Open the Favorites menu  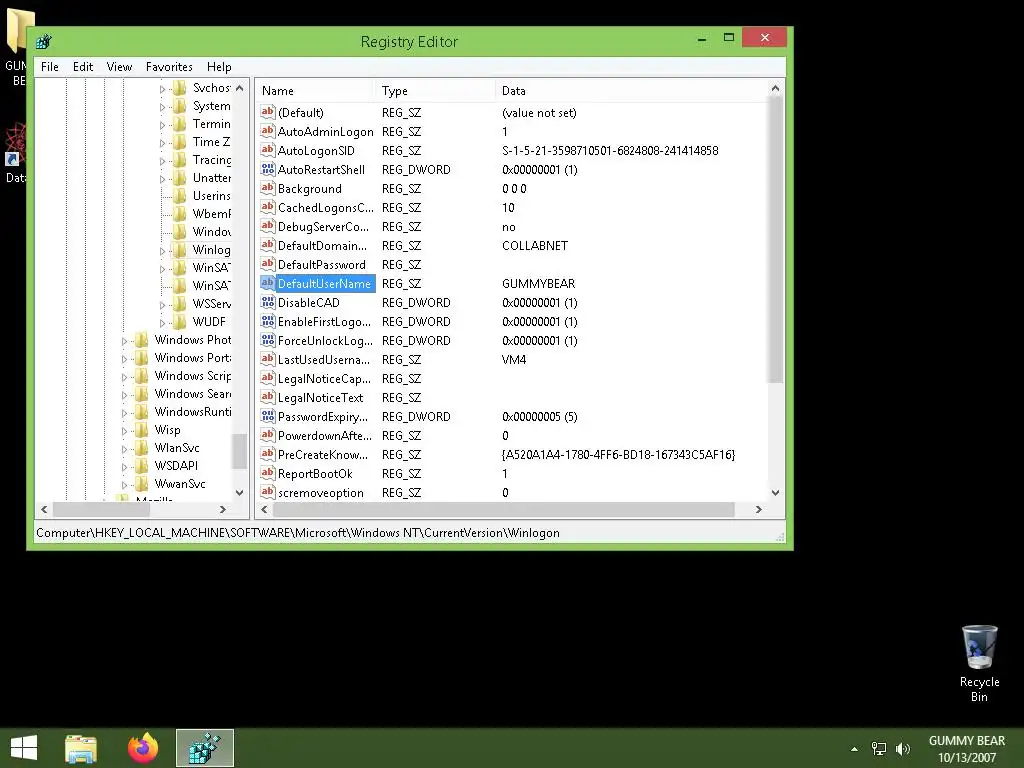(169, 67)
